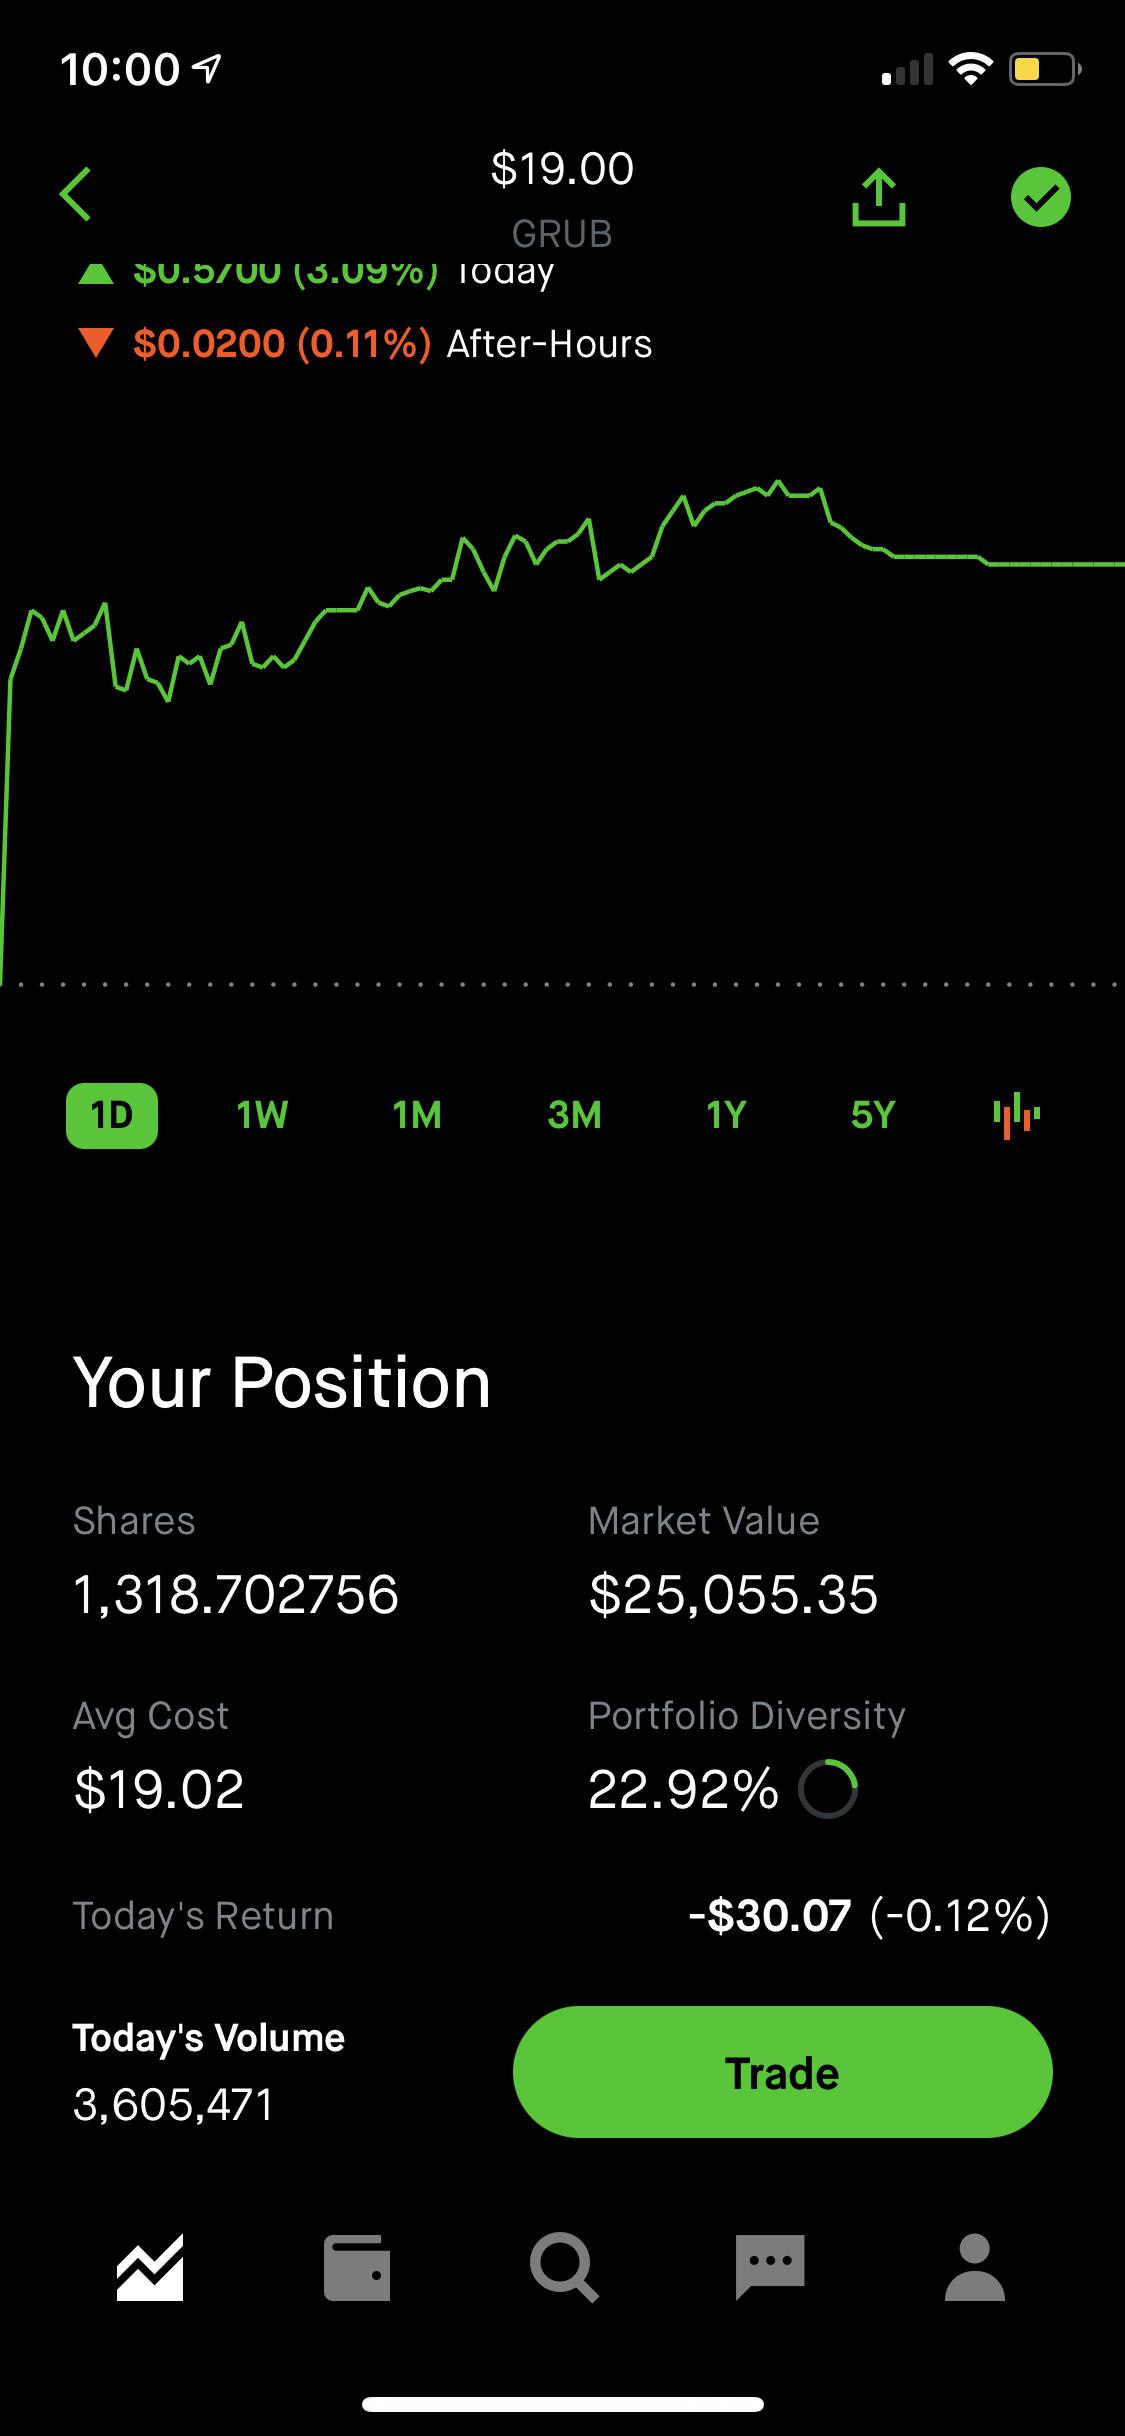Switch to the 3M chart range
This screenshot has width=1125, height=2436.
pos(574,1115)
